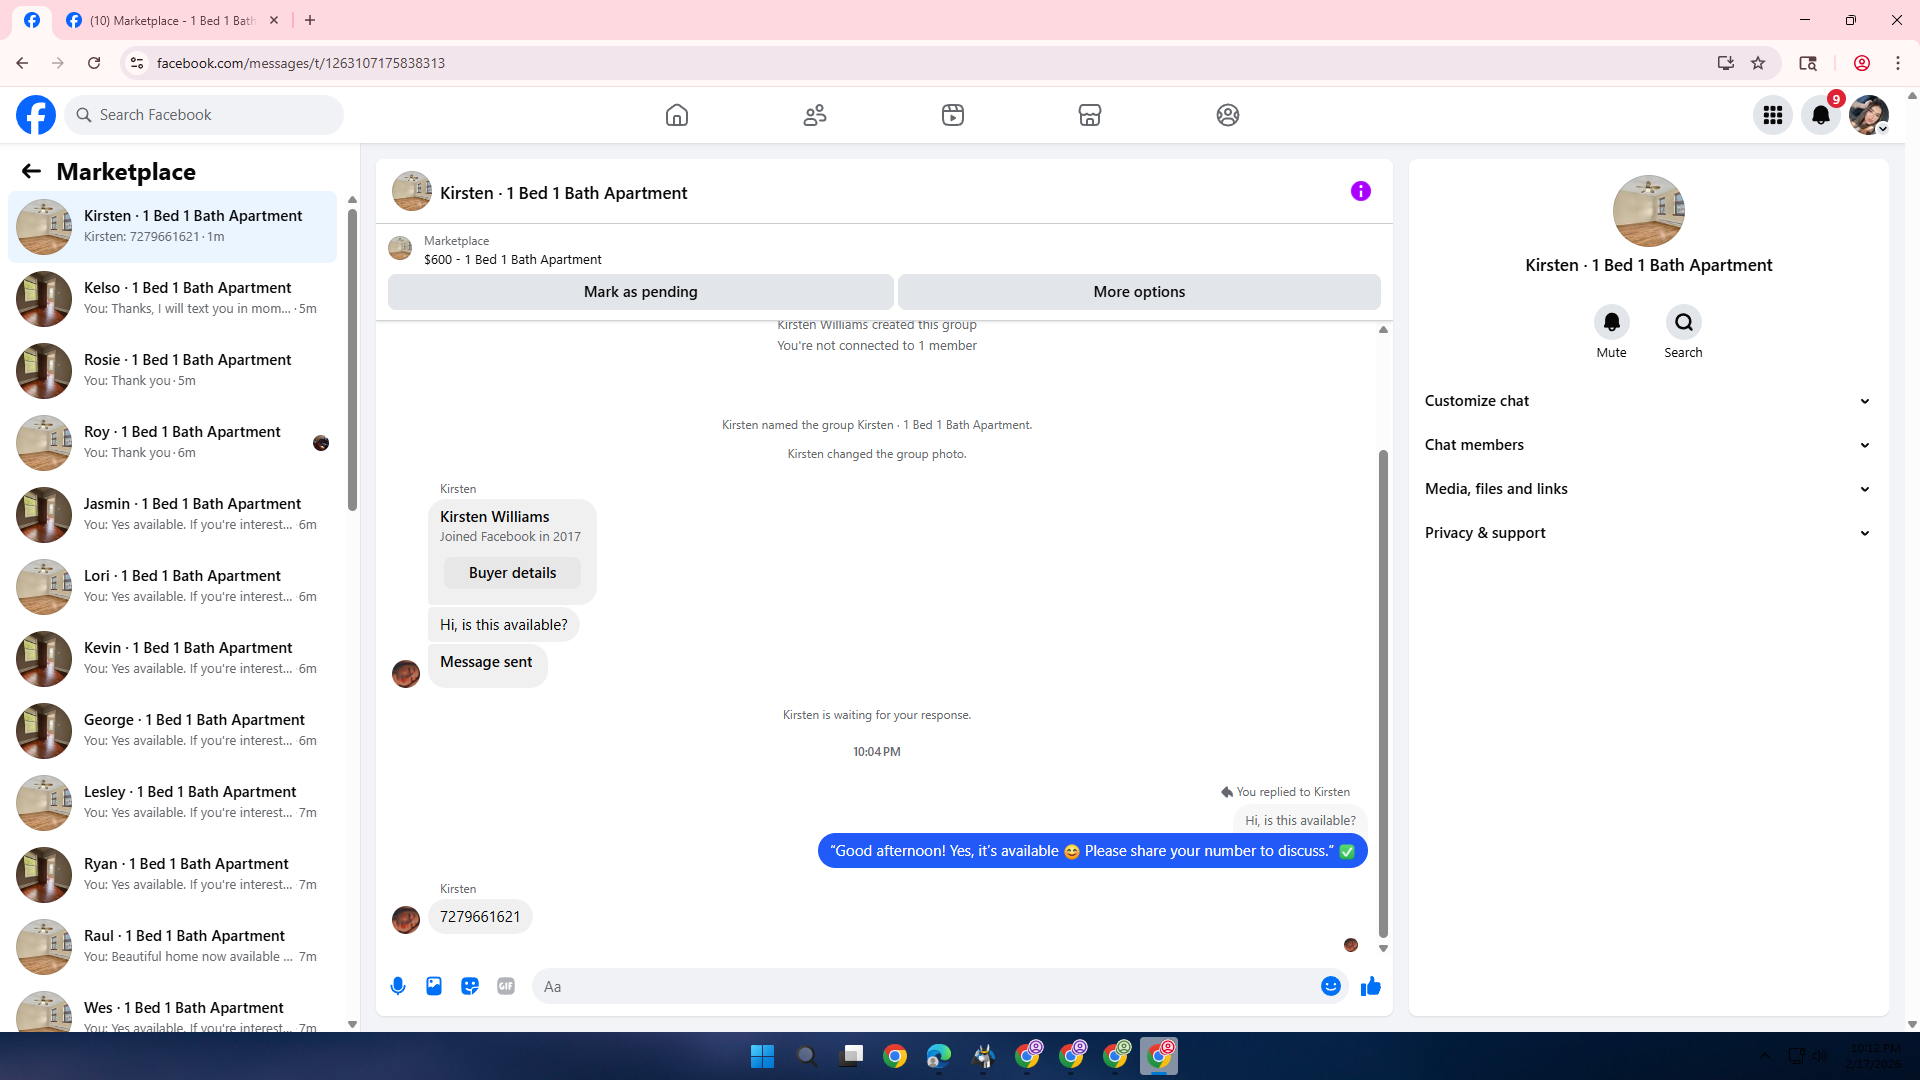
Task: Mute this conversation's notifications
Action: (x=1611, y=322)
